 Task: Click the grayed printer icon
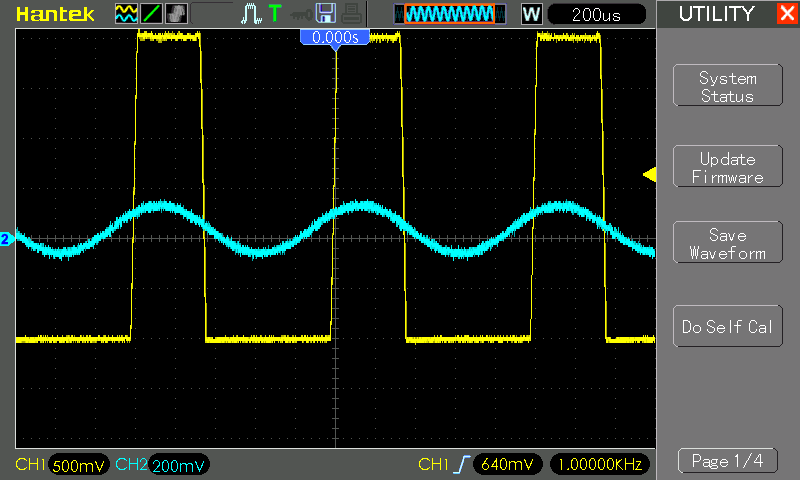coord(352,14)
